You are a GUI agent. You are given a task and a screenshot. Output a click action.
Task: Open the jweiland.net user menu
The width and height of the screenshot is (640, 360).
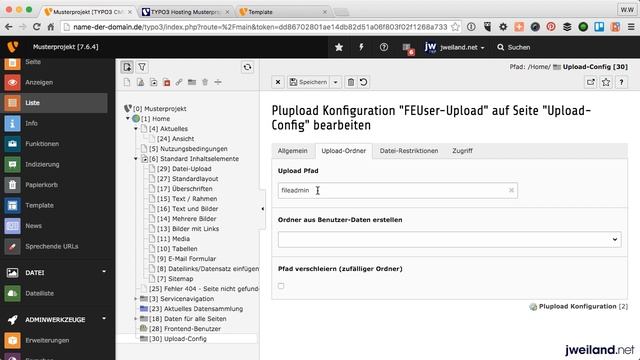point(454,47)
